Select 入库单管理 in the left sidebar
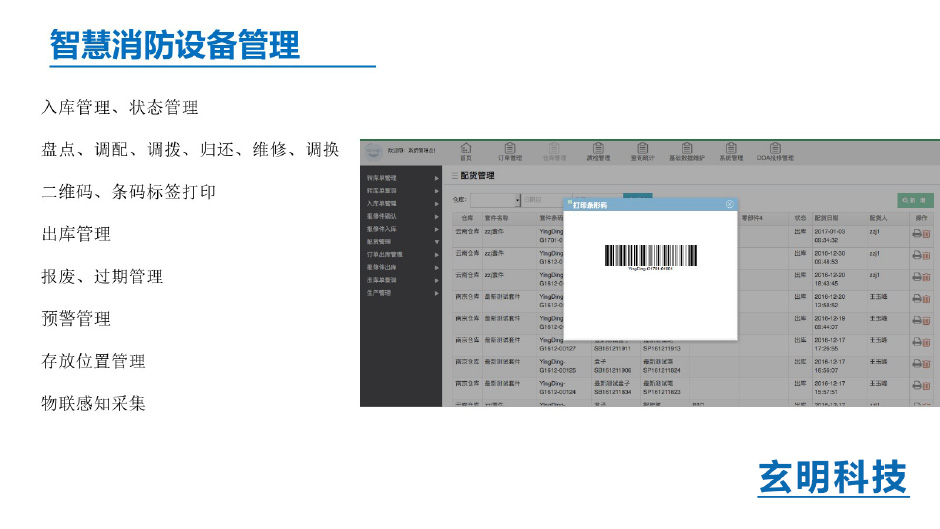940x529 pixels. coord(400,203)
